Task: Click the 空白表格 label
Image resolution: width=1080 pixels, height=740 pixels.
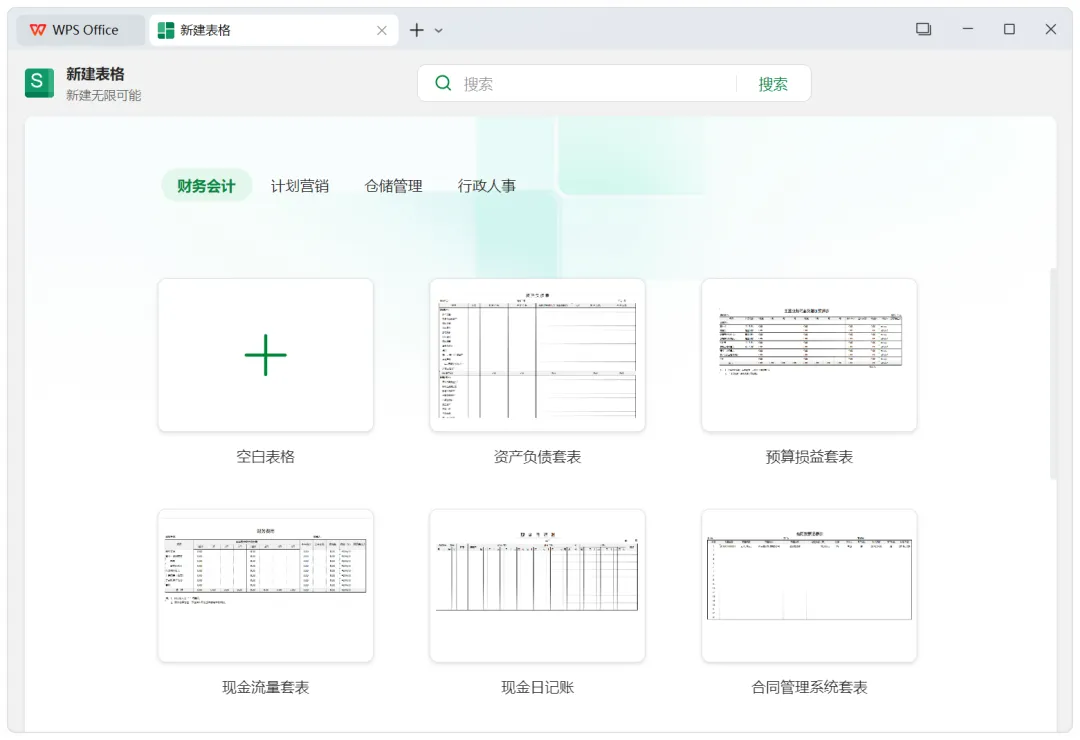Action: (266, 456)
